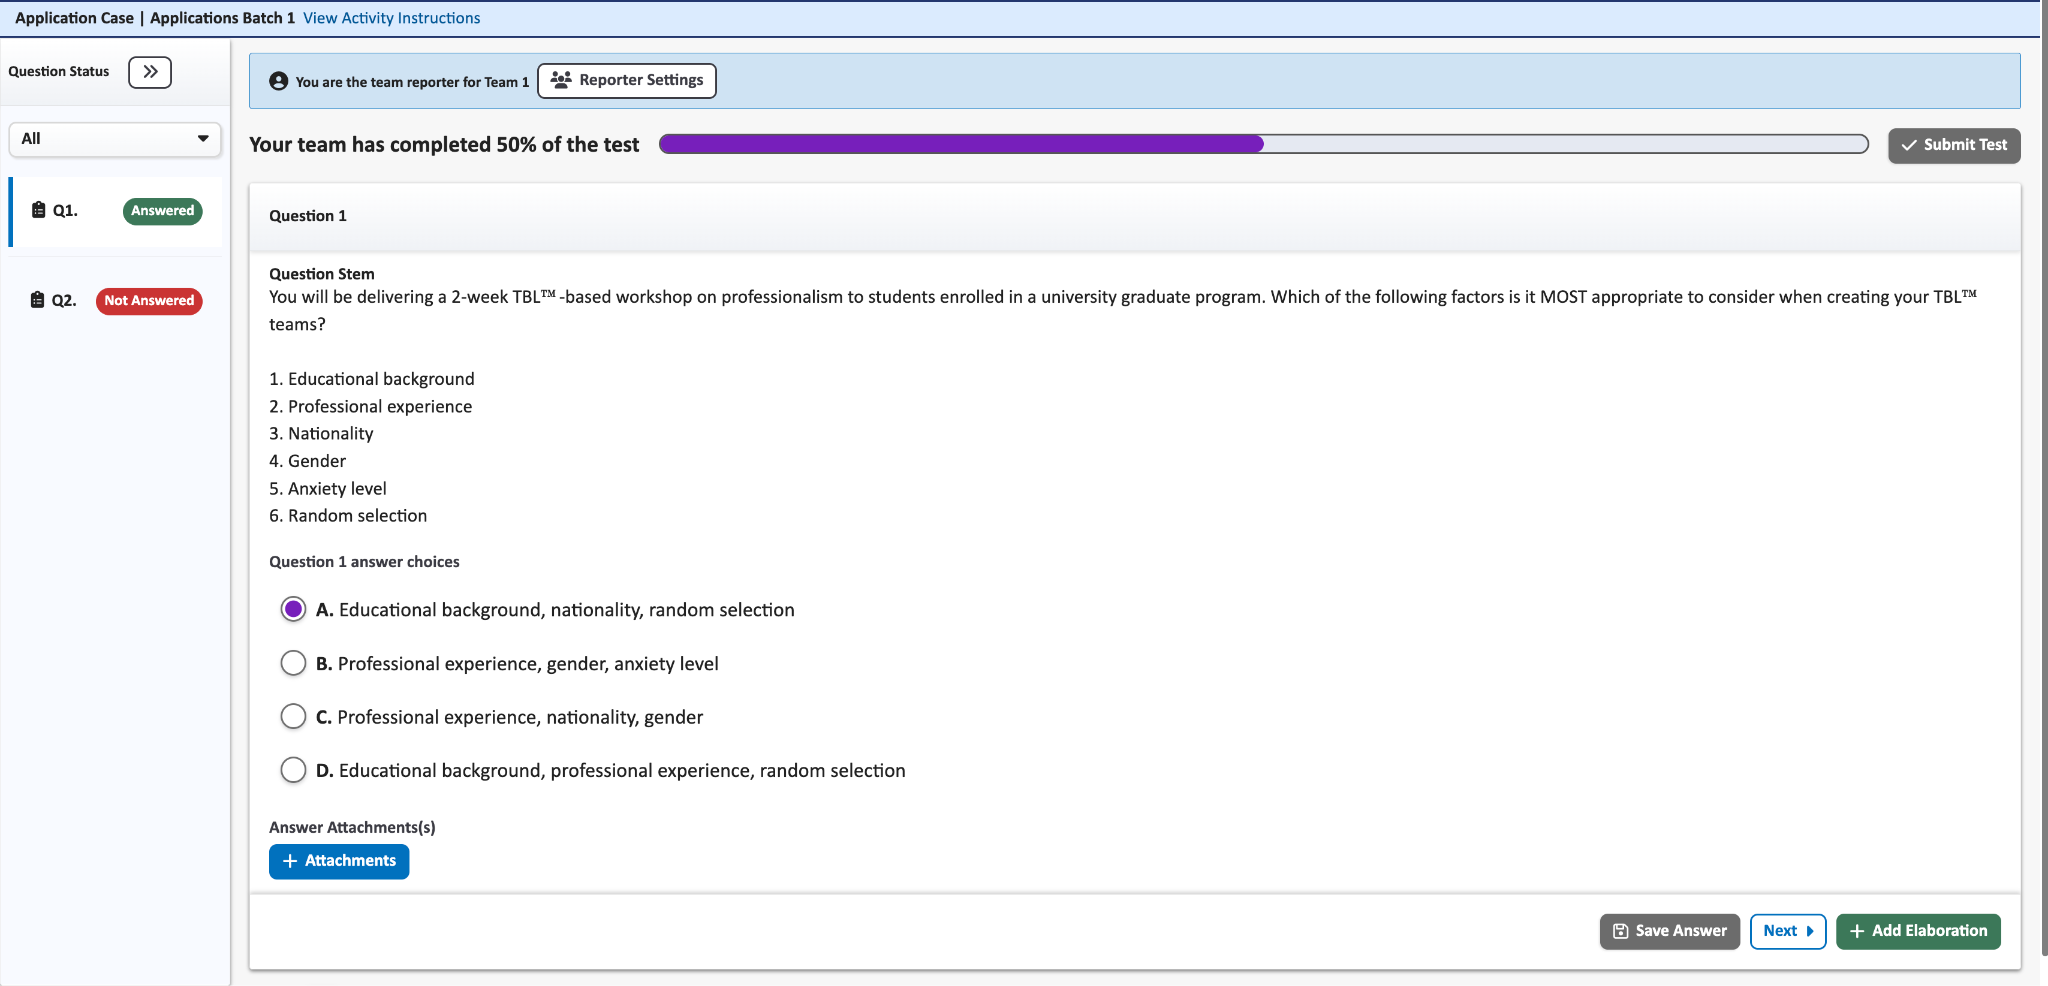Click the test completion progress bar

pyautogui.click(x=1263, y=144)
